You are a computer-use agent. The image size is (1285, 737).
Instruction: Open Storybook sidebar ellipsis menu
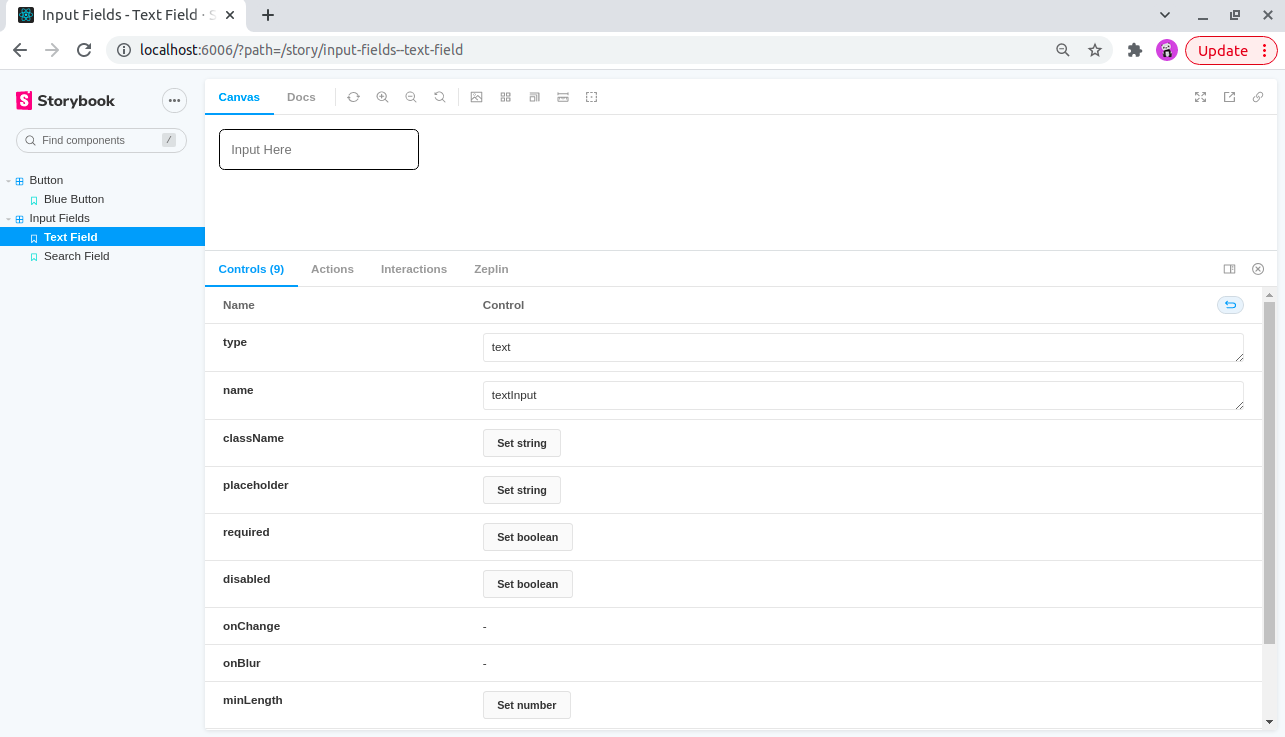click(x=174, y=100)
